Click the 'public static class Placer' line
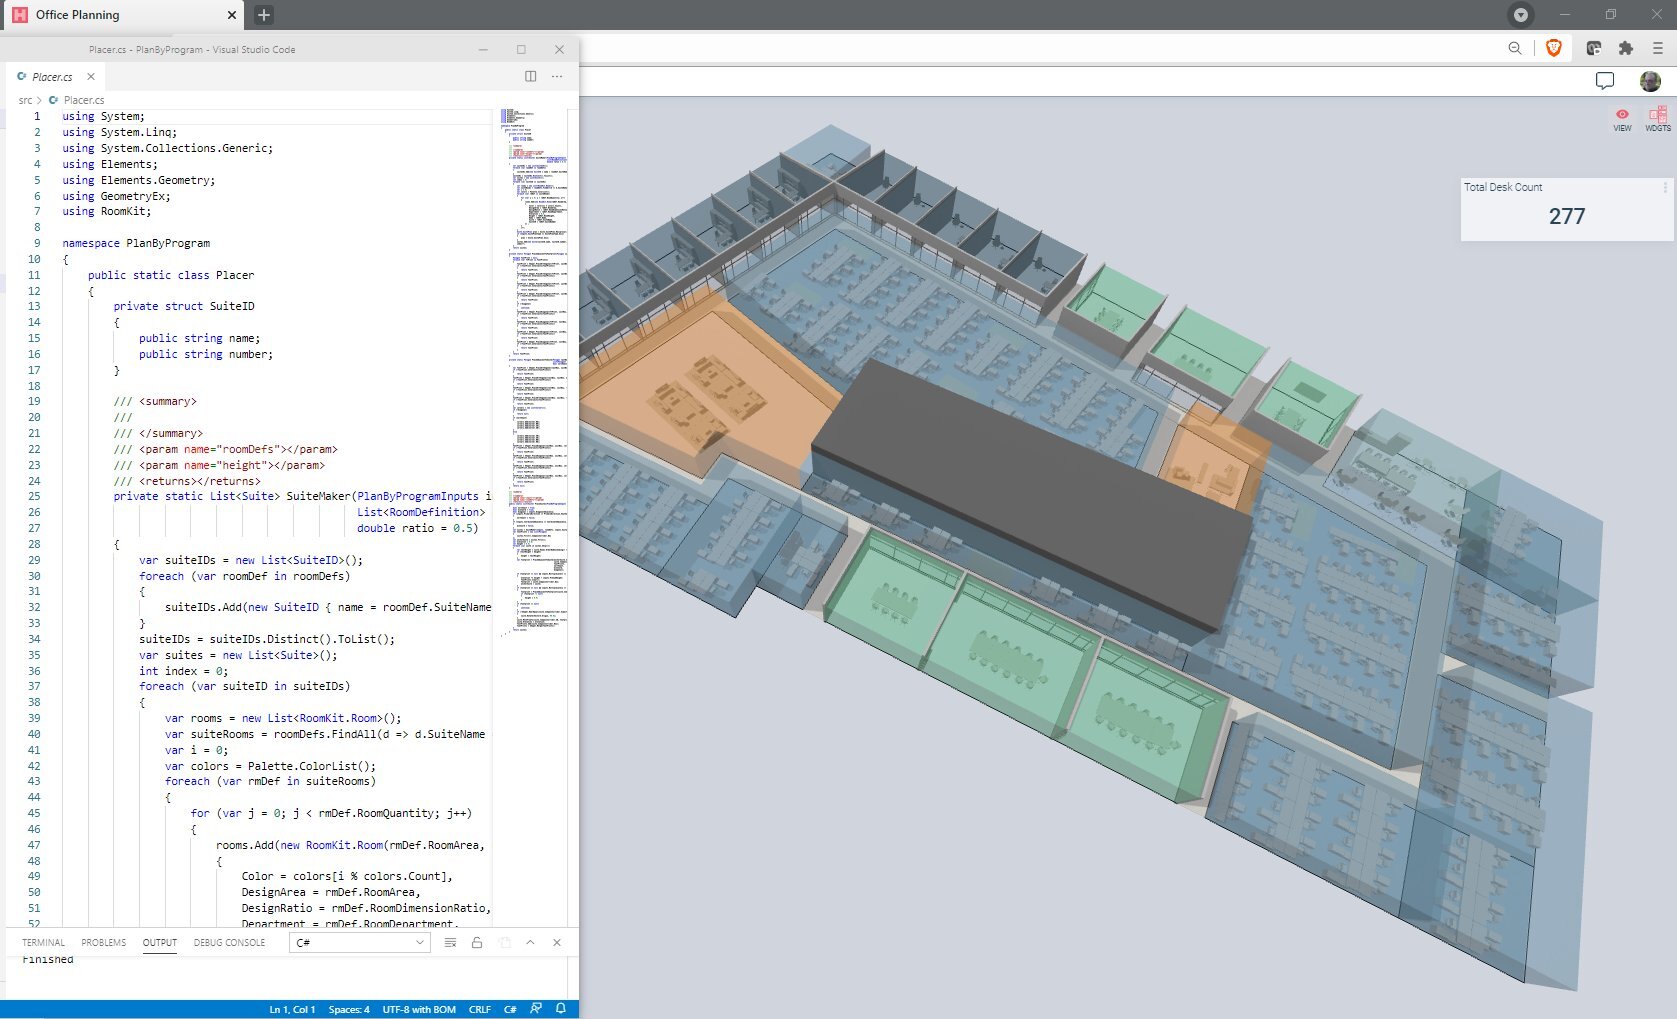The image size is (1677, 1019). tap(171, 275)
